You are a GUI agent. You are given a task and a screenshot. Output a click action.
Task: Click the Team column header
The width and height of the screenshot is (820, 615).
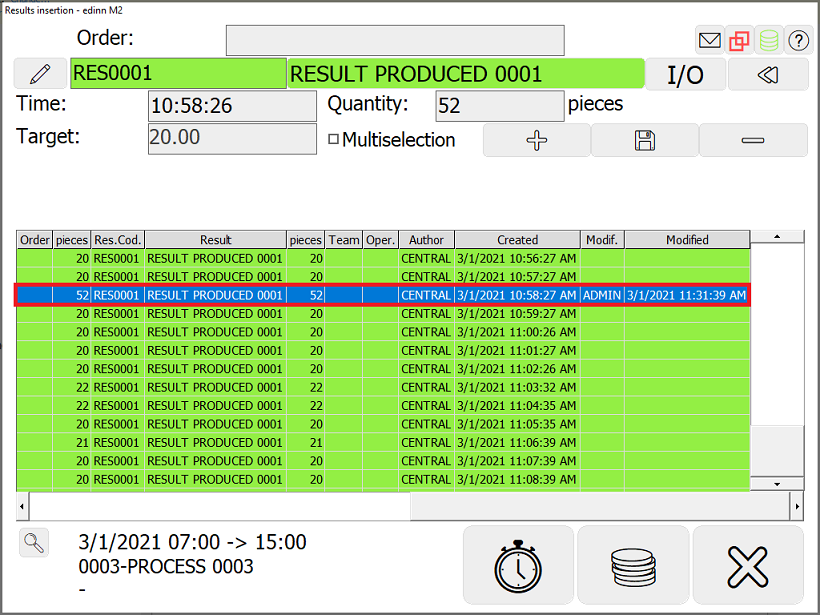tap(344, 240)
